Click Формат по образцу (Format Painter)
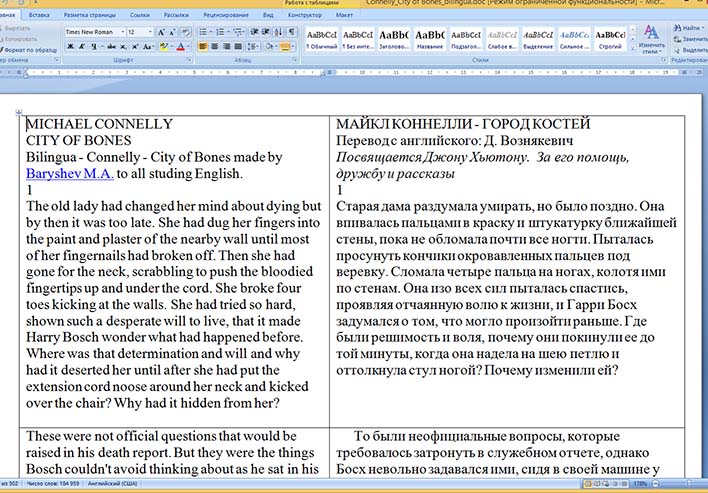This screenshot has height=493, width=708. pos(29,50)
